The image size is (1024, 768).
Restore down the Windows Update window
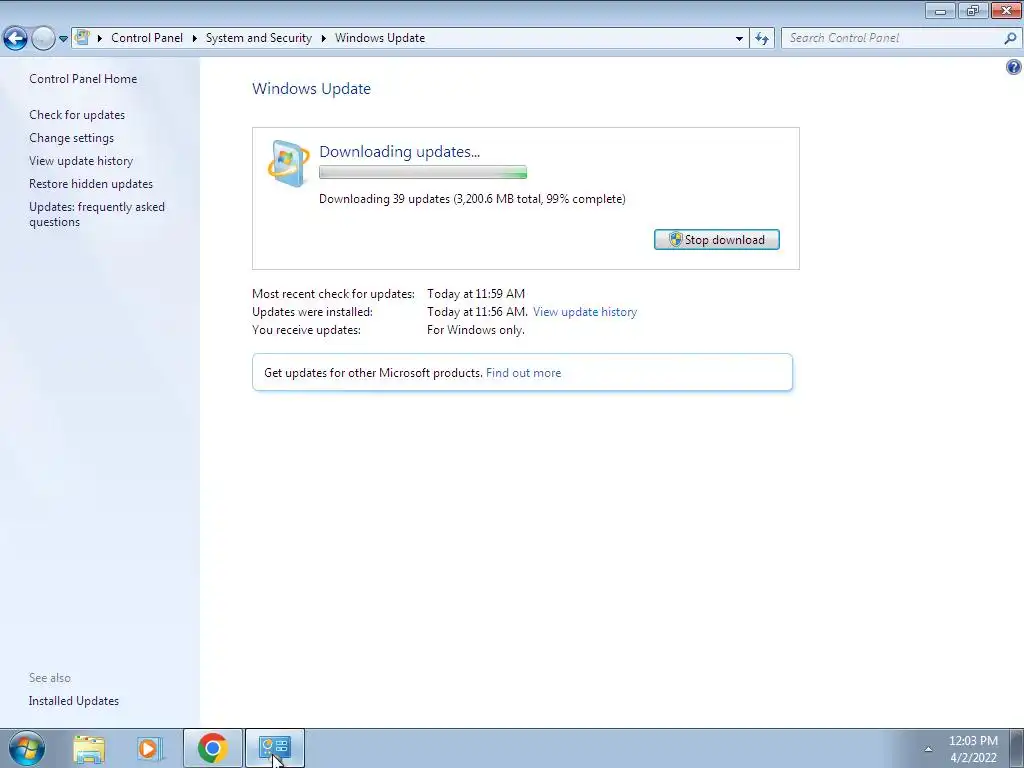(973, 10)
